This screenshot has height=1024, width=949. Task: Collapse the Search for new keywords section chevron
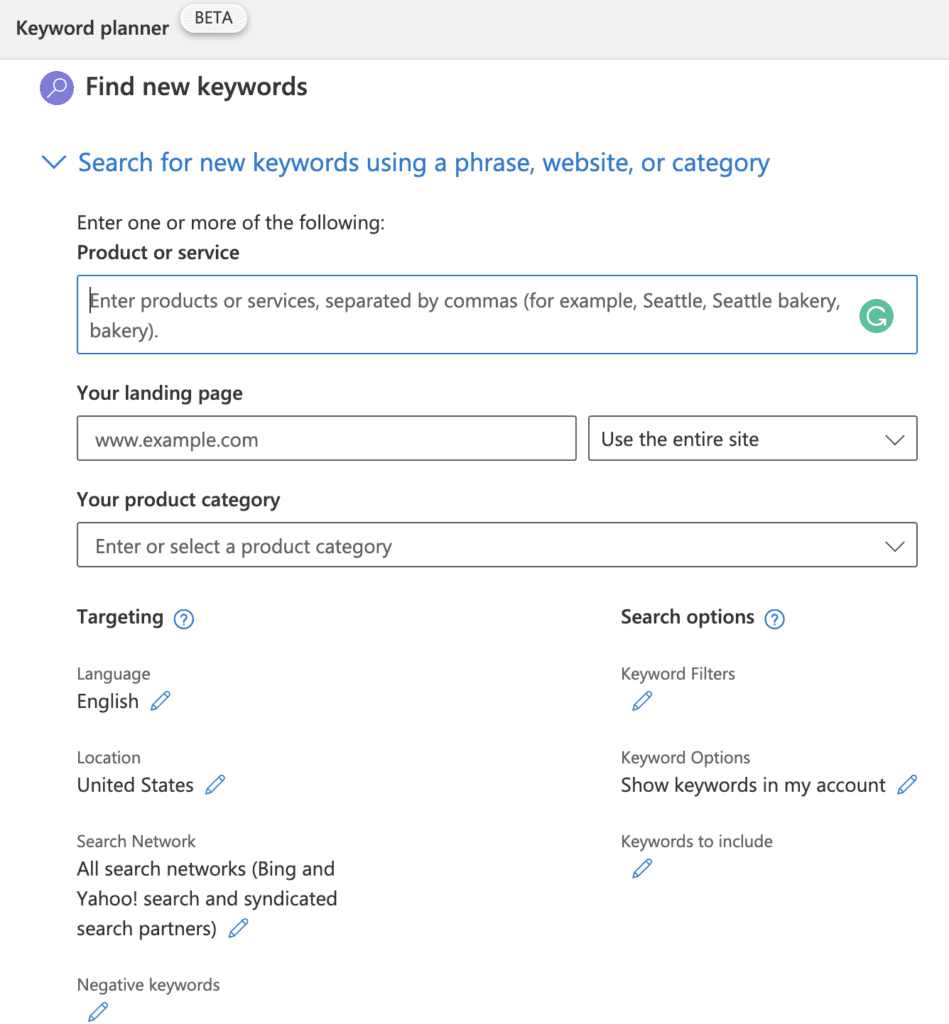tap(53, 163)
